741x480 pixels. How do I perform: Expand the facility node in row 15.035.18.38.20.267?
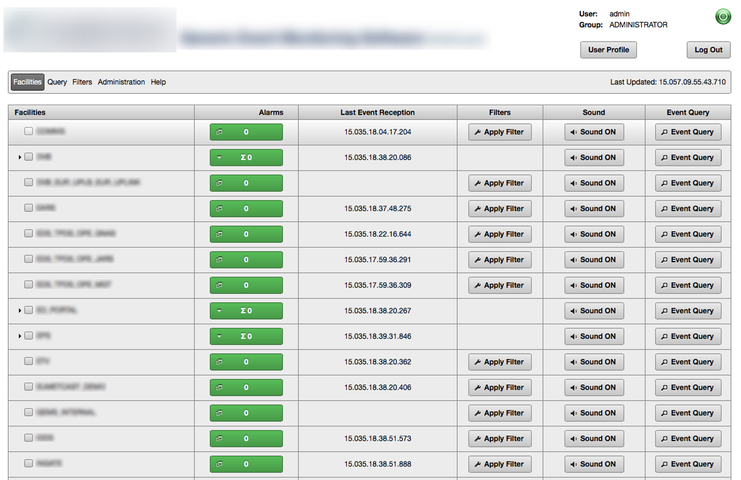coord(19,311)
